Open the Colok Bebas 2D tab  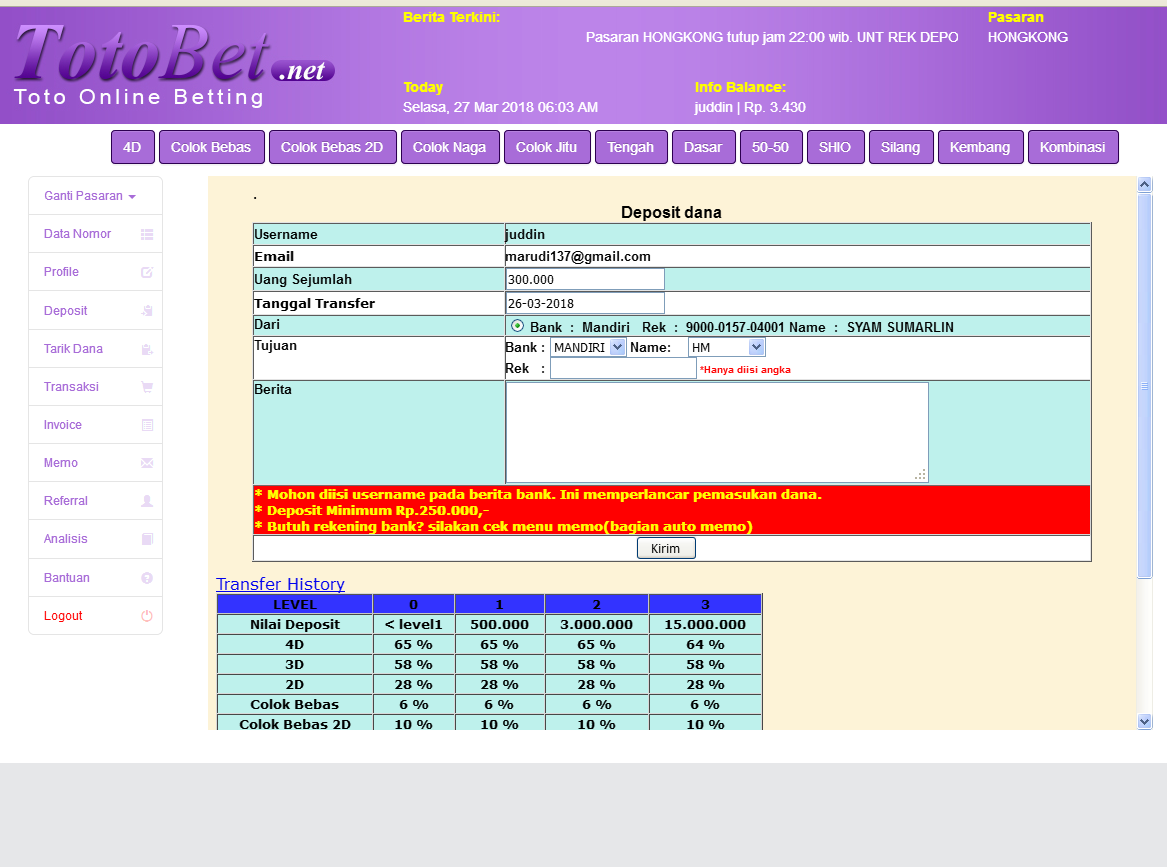click(332, 147)
